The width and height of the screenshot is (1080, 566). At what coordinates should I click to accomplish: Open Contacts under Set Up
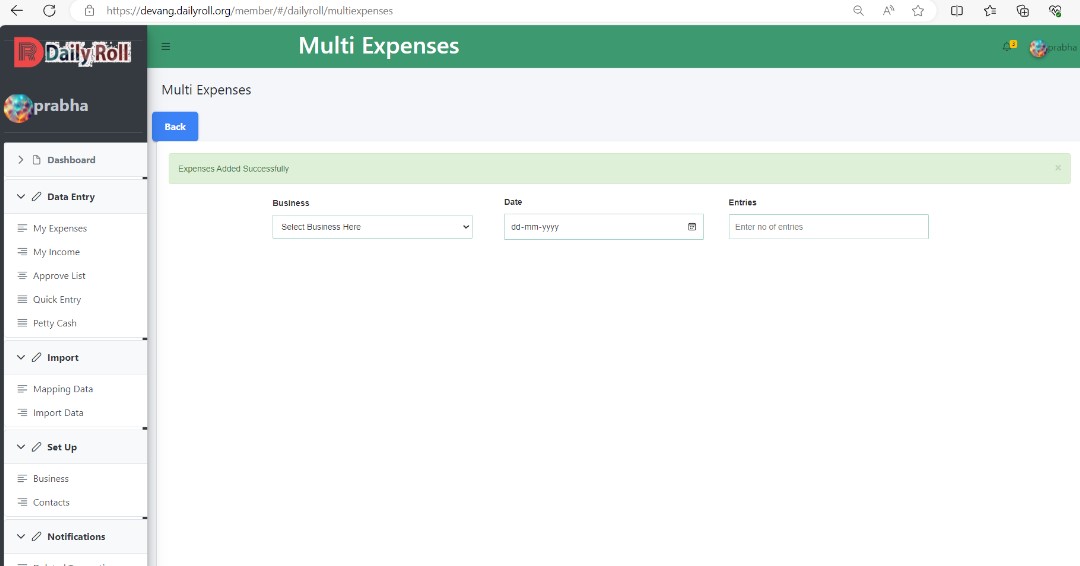[x=51, y=502]
